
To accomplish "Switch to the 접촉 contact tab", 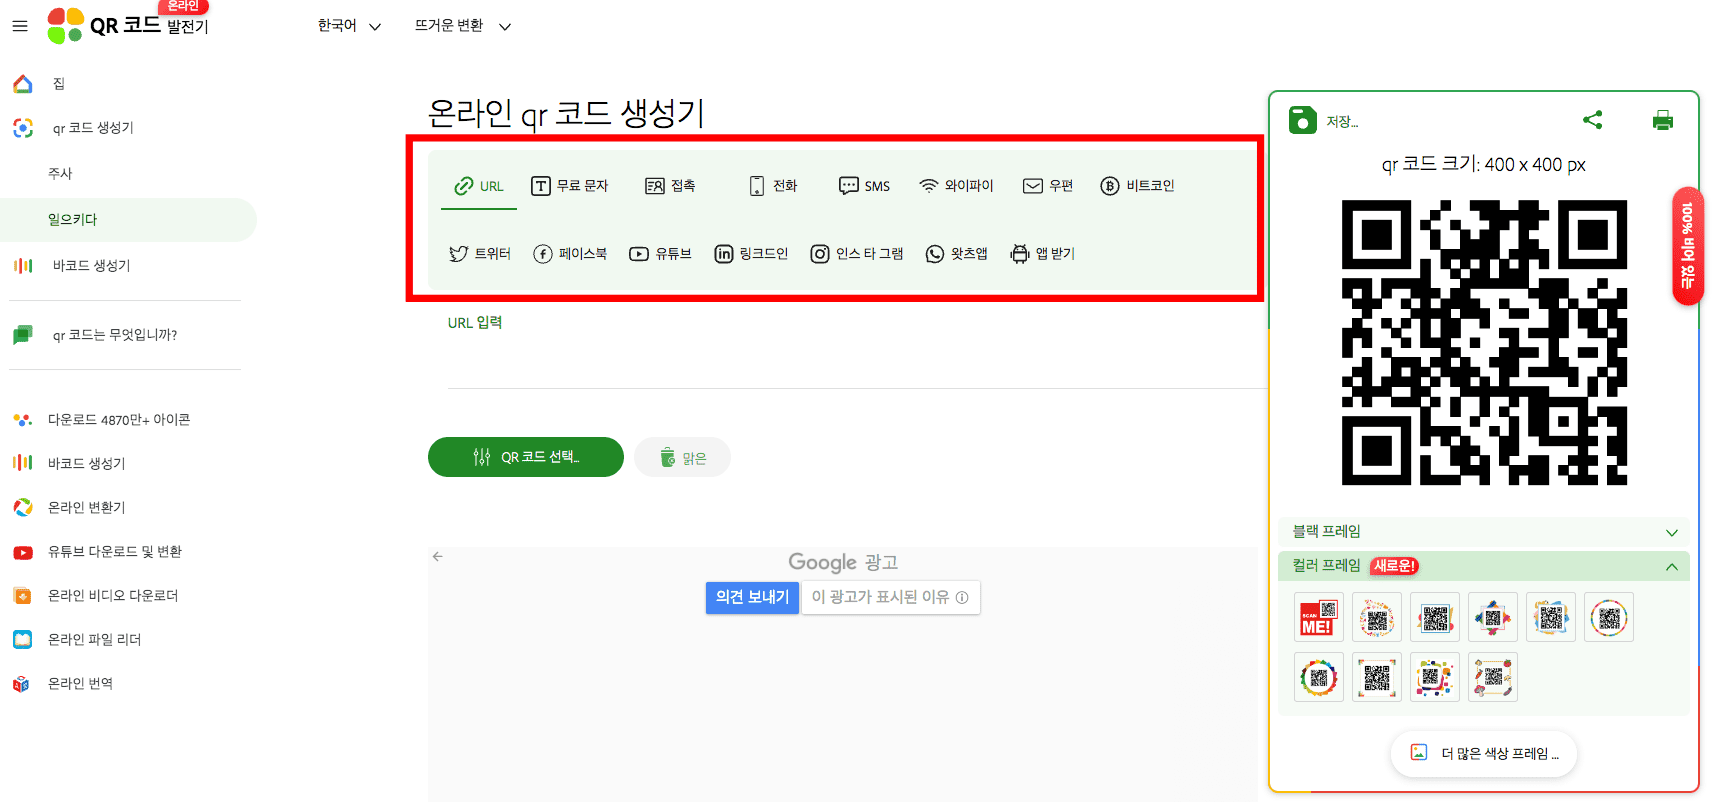I will (x=670, y=186).
